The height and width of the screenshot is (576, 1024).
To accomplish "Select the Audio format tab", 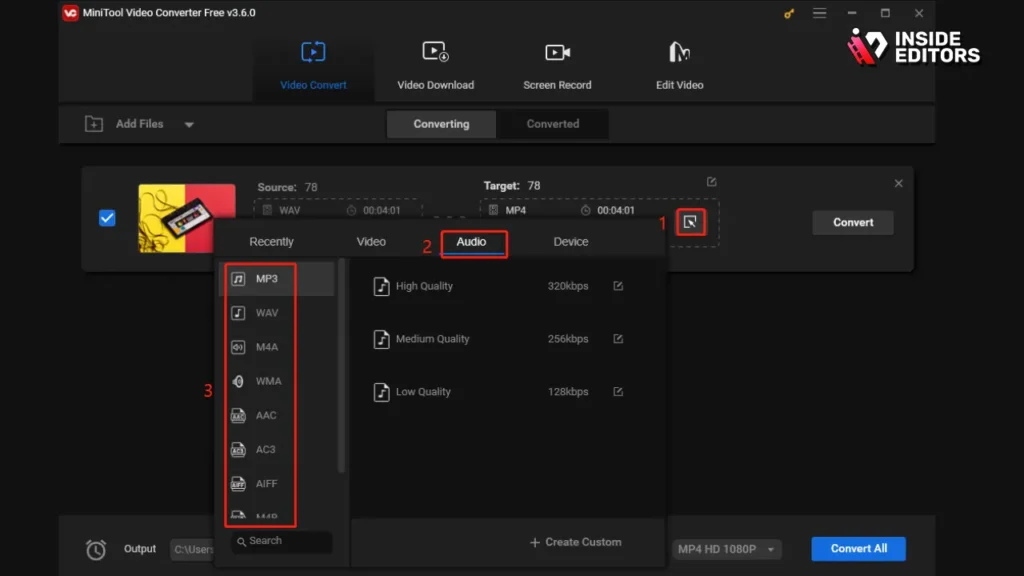I will (472, 242).
